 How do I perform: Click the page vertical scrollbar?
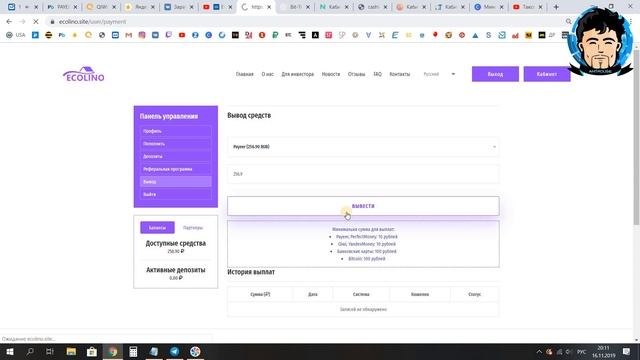tap(636, 139)
